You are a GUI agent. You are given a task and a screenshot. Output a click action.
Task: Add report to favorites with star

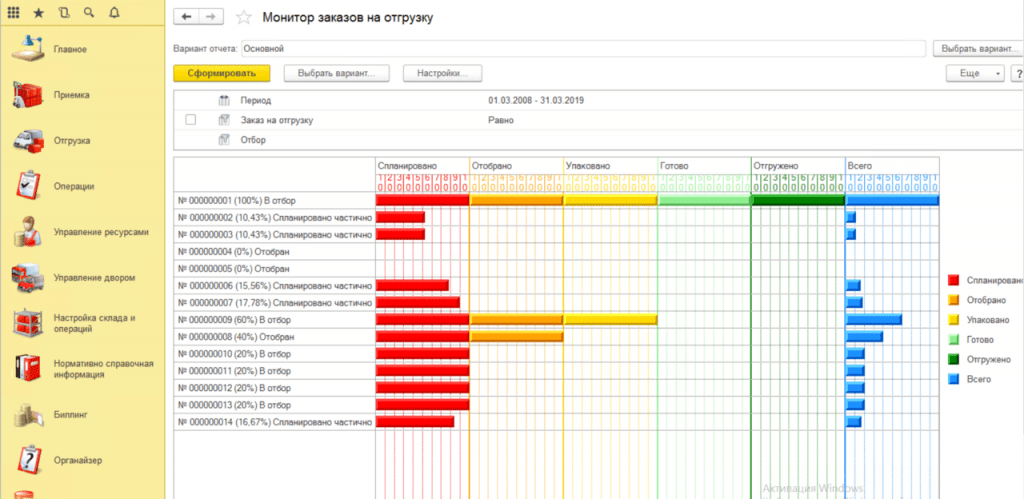[243, 18]
